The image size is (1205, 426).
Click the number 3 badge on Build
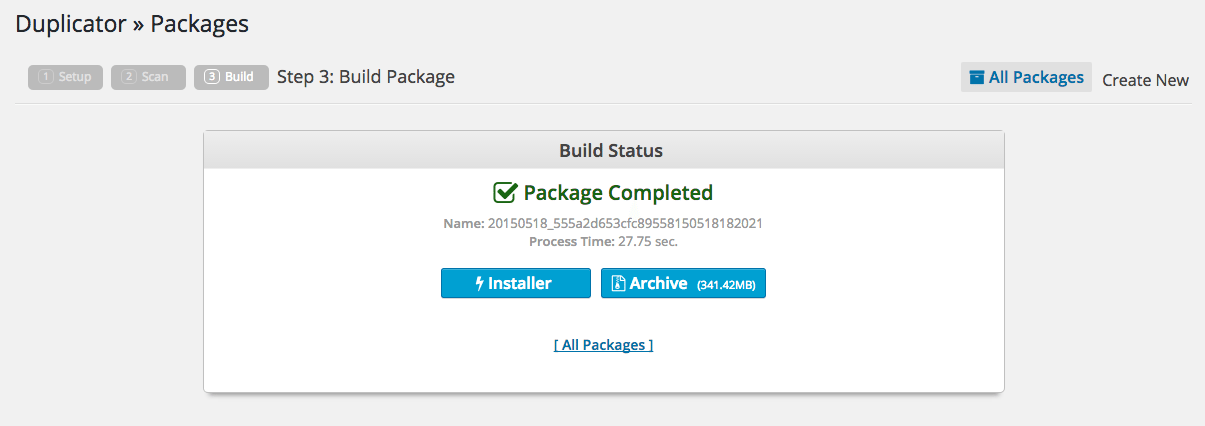[x=212, y=77]
